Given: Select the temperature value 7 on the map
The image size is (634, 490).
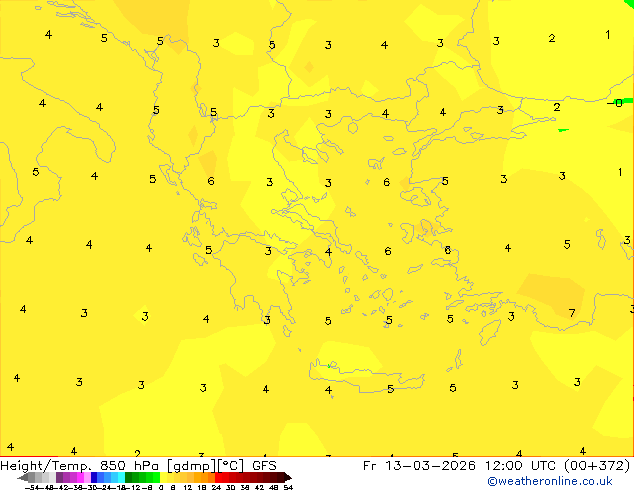Looking at the screenshot, I should click(572, 313).
